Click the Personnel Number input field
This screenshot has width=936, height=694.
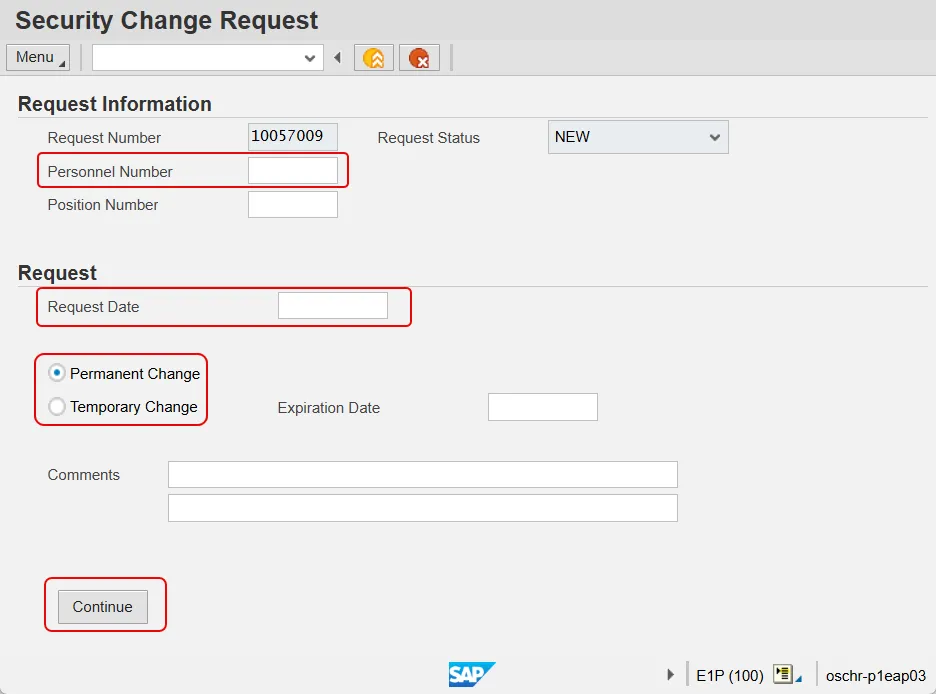tap(292, 171)
